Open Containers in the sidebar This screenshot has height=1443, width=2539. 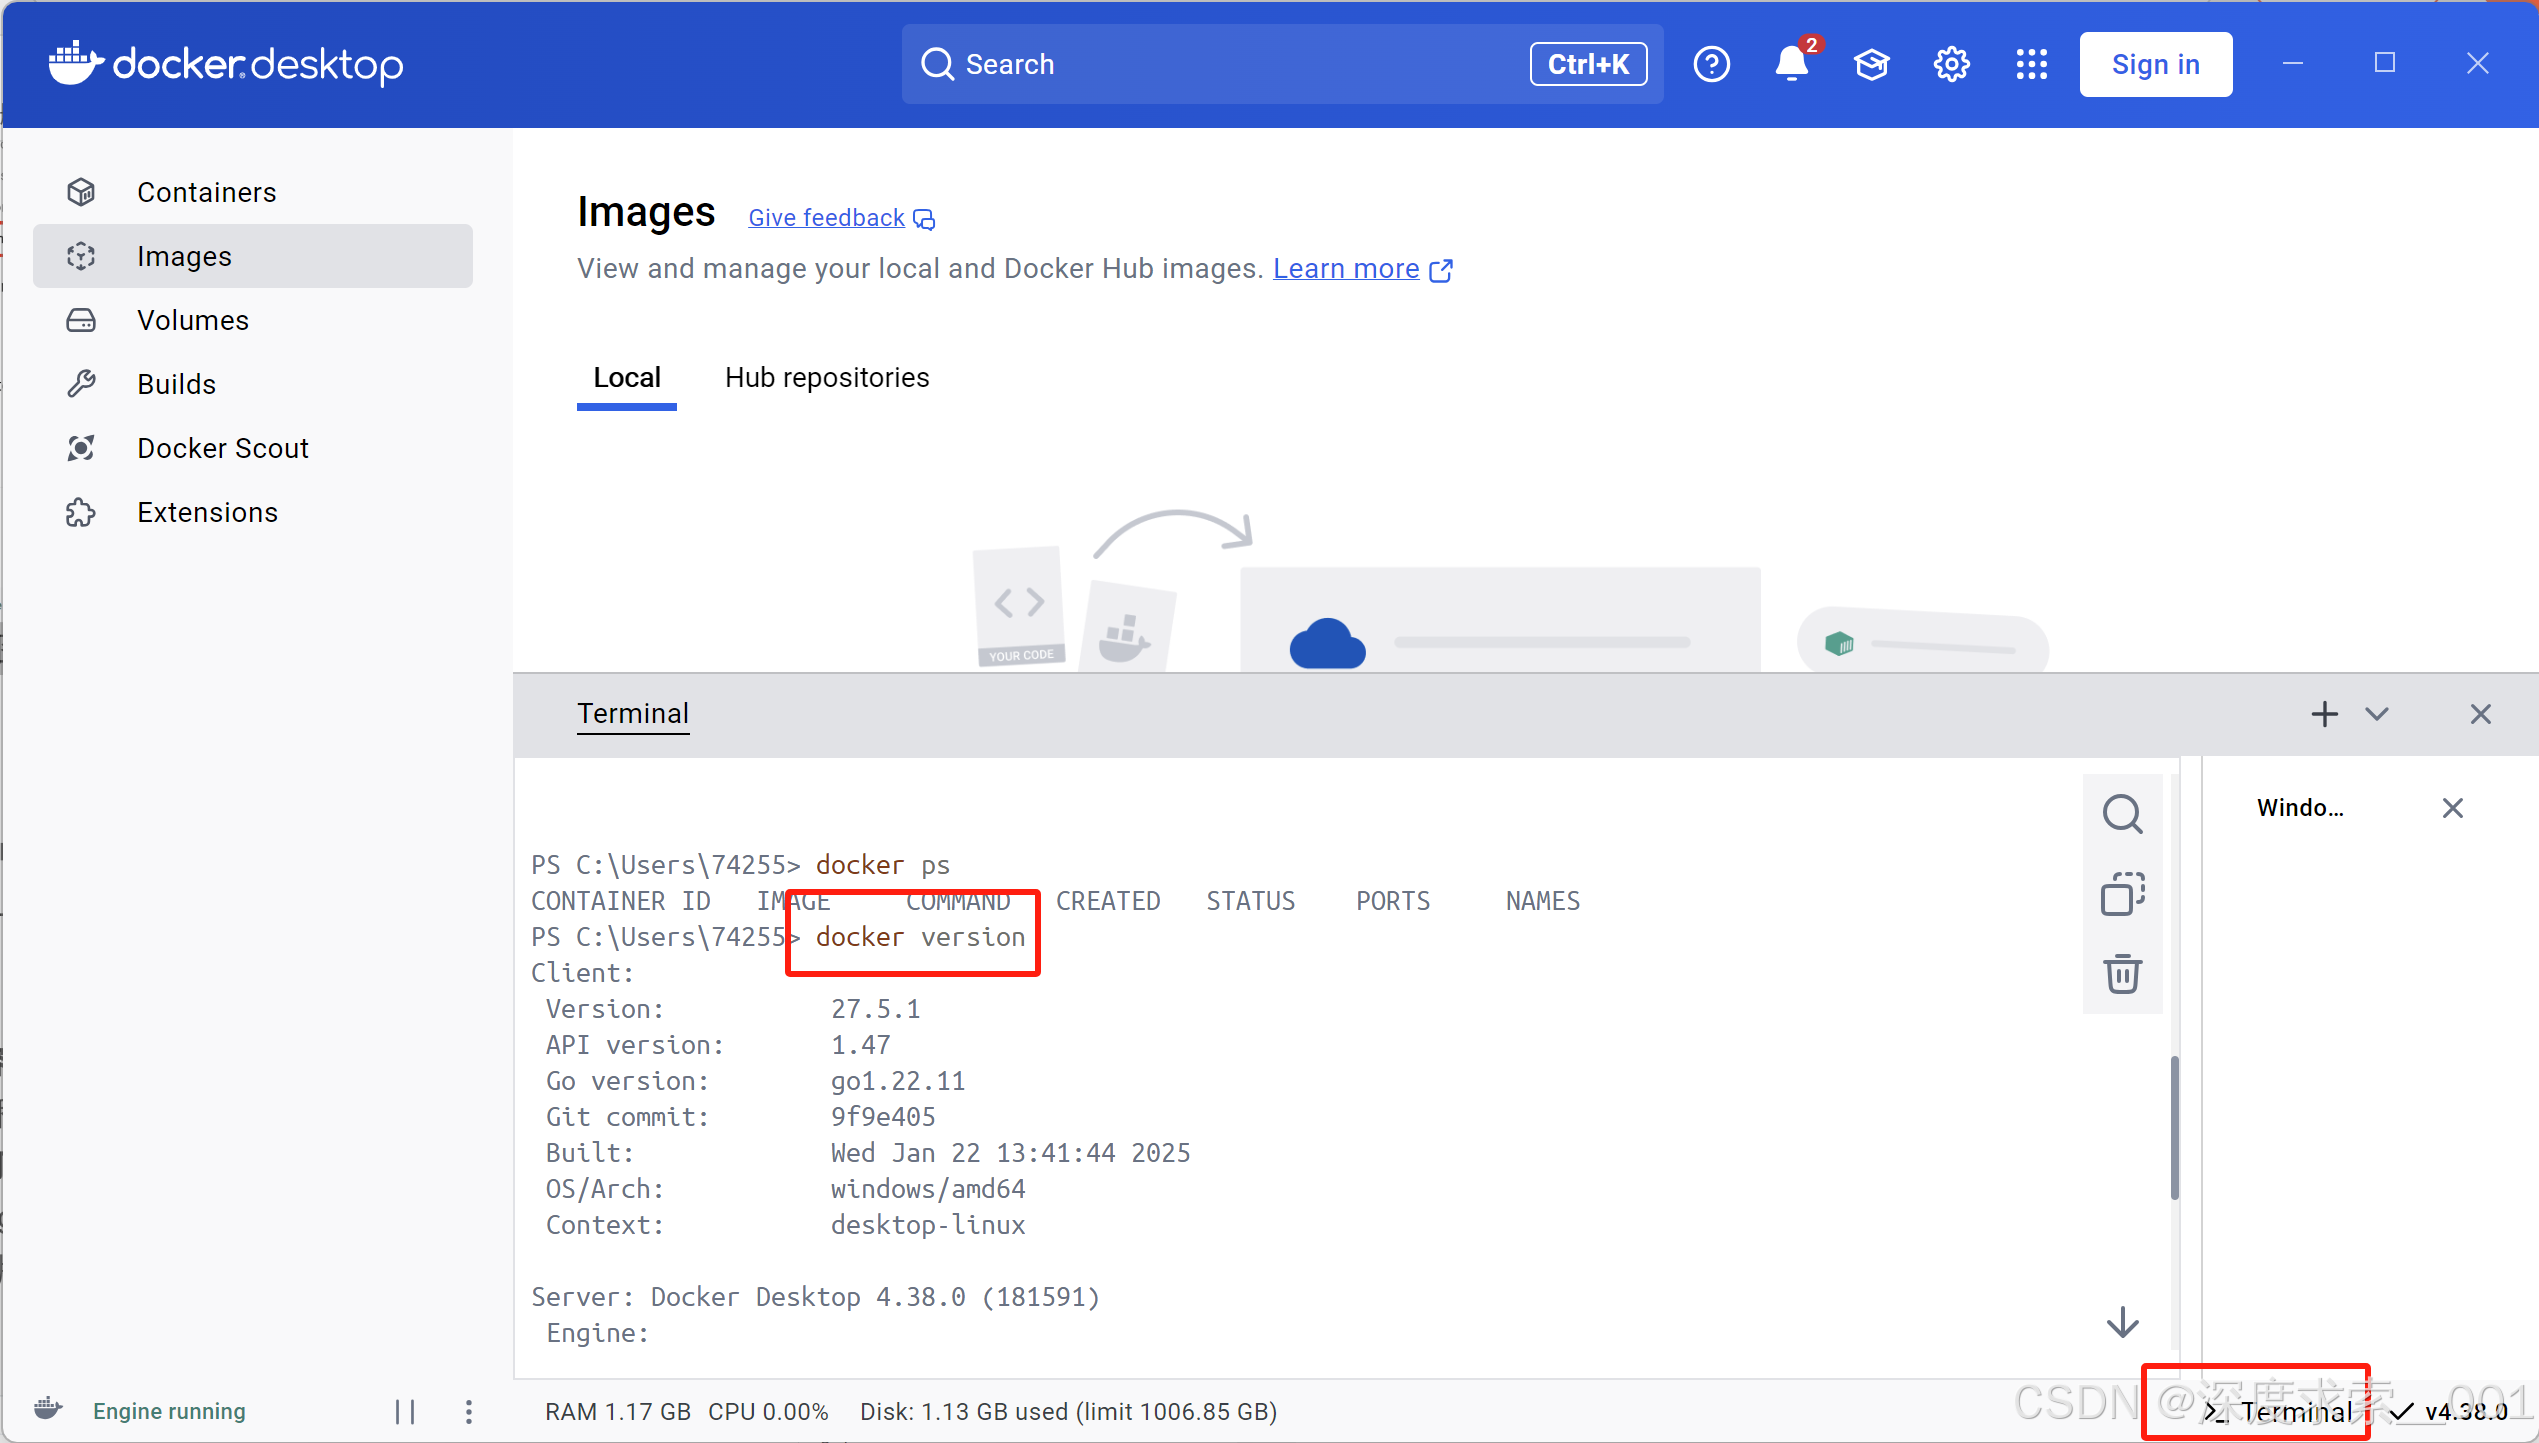click(x=206, y=192)
